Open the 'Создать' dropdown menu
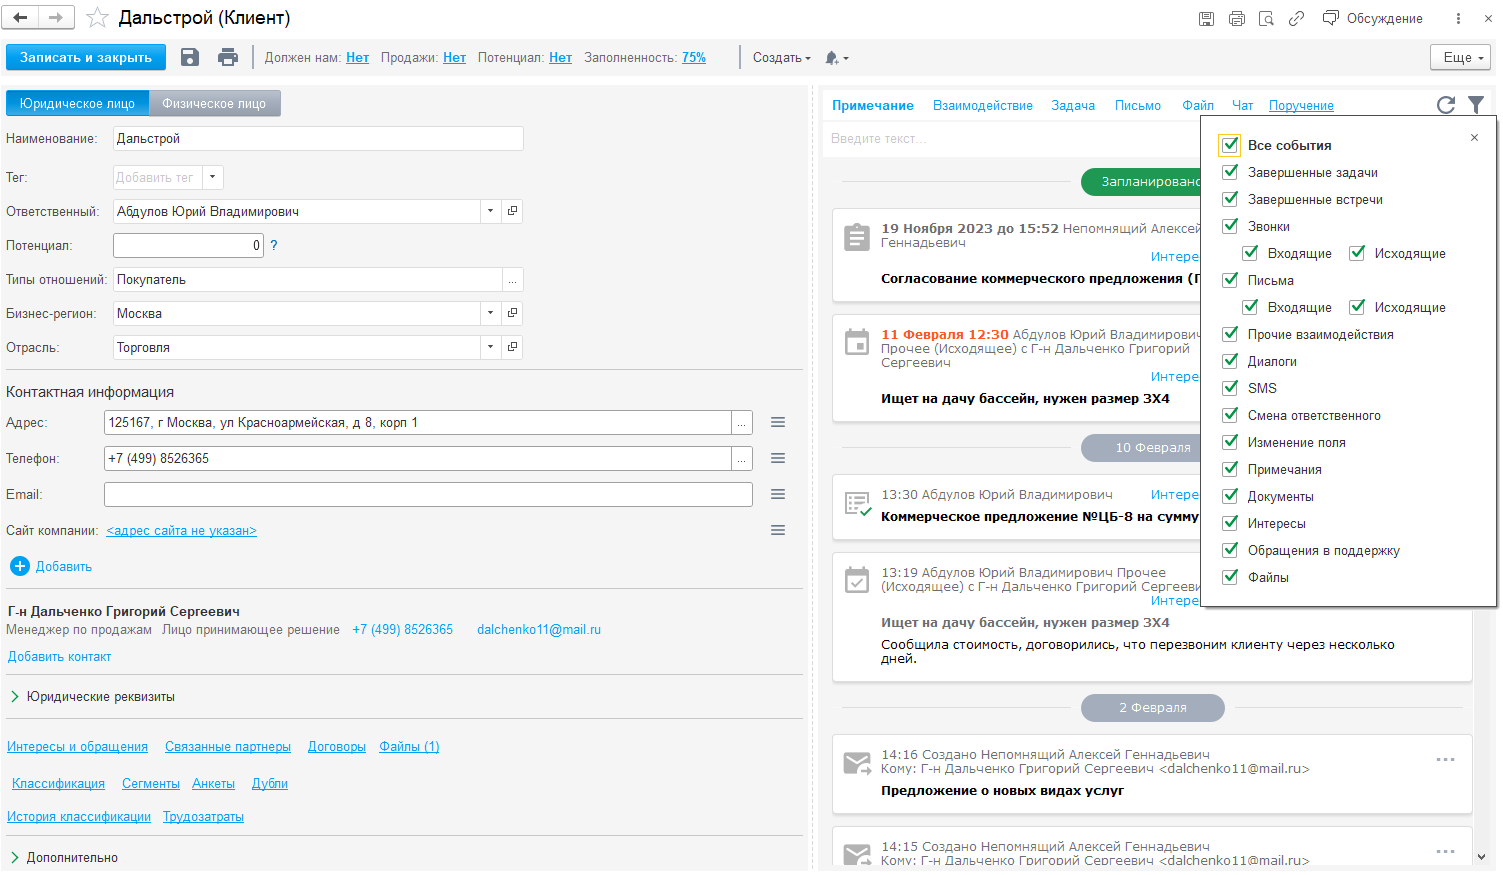The image size is (1503, 875). (781, 58)
